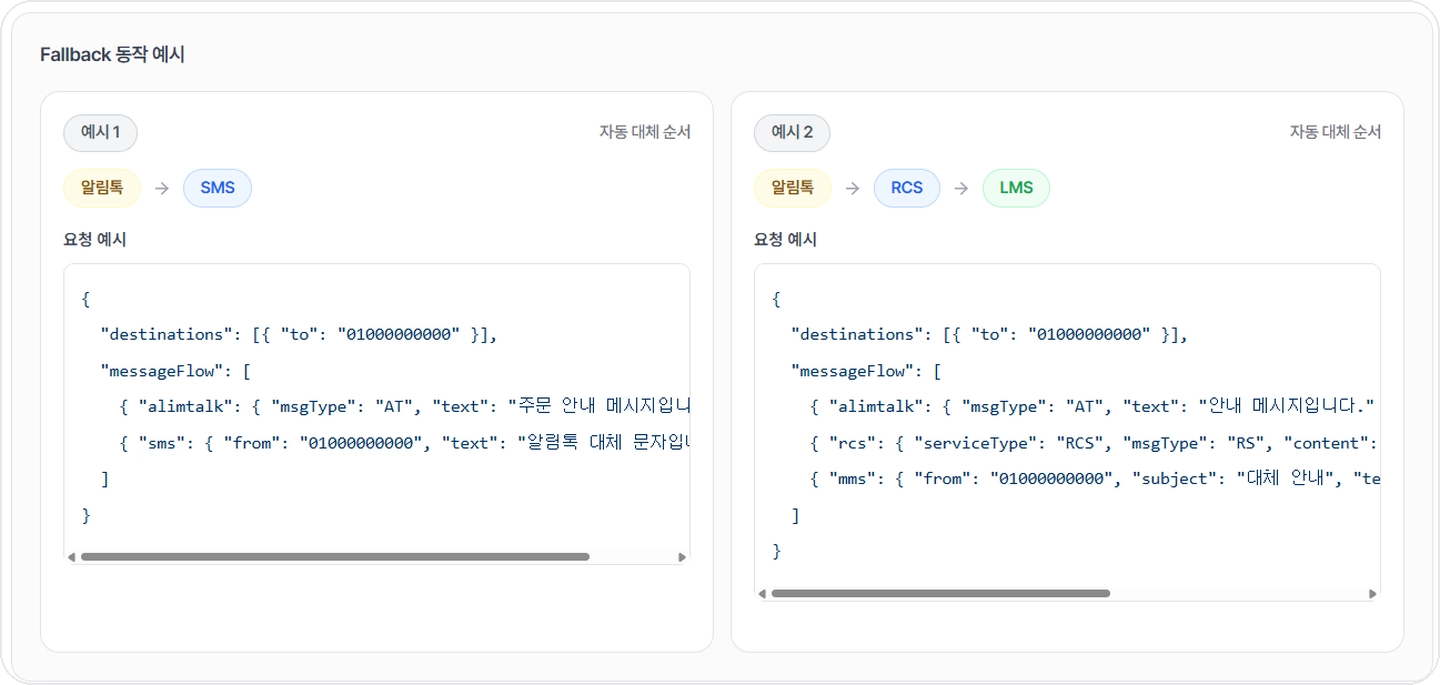Click 자동 대체 순서 label in 예시 1 card
This screenshot has height=685, width=1440.
point(645,132)
